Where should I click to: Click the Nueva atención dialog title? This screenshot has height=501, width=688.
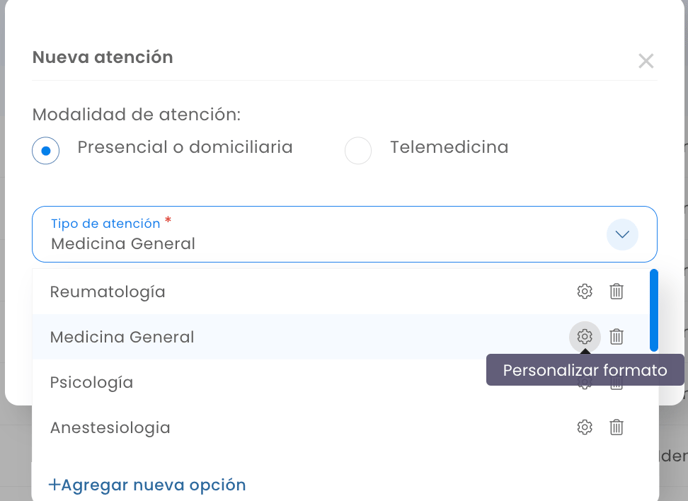pos(103,57)
